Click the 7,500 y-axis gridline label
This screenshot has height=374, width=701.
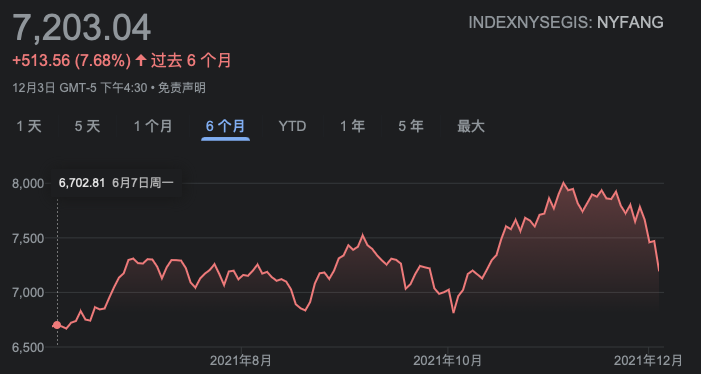[x=28, y=238]
